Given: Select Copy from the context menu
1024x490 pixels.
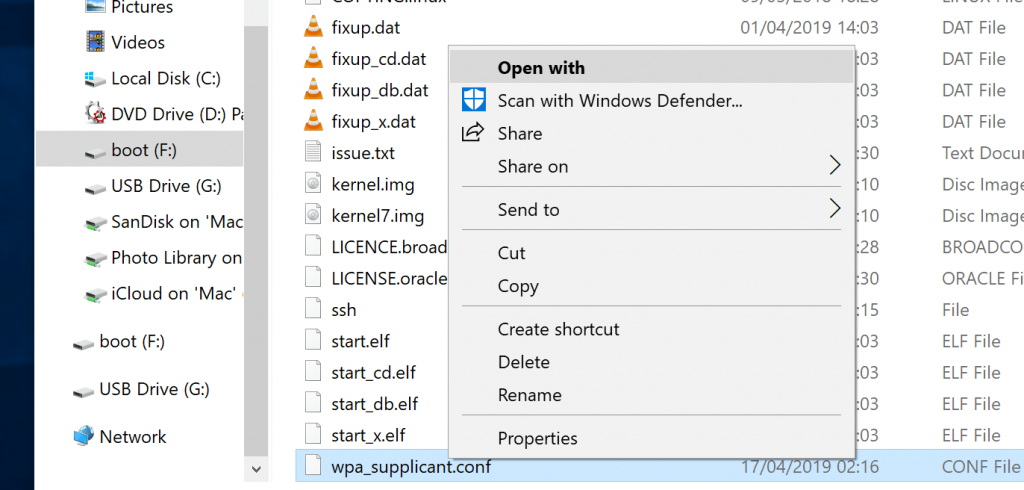Looking at the screenshot, I should click(x=518, y=286).
